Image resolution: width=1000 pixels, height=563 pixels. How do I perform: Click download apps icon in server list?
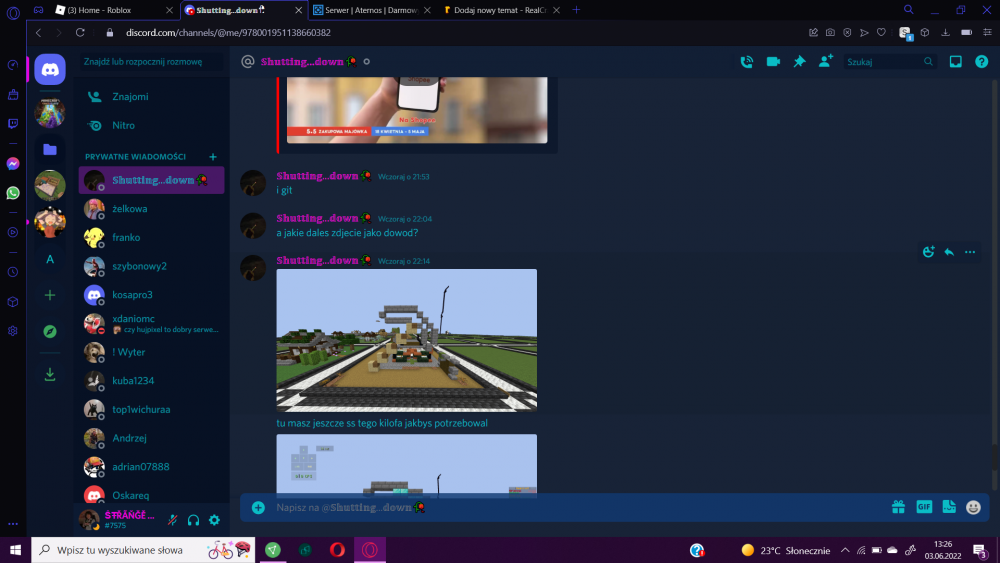pos(50,374)
